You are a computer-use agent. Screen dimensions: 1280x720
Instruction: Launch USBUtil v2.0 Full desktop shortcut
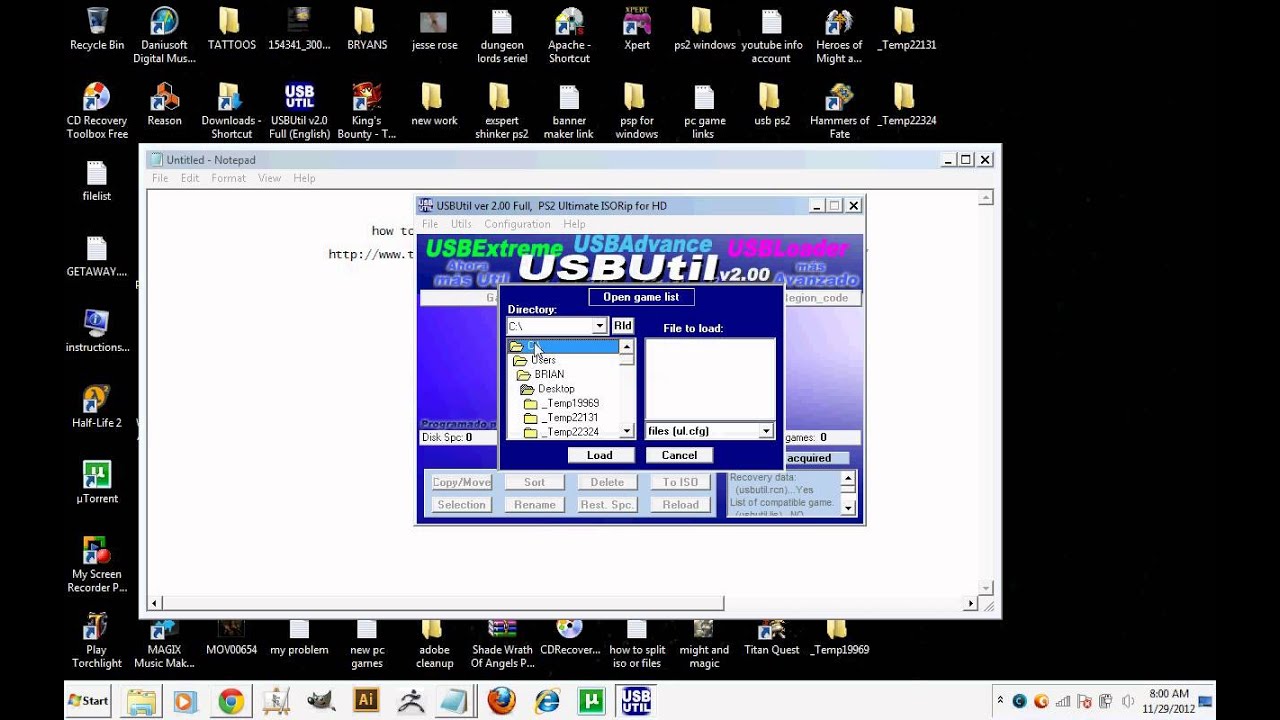pos(299,111)
